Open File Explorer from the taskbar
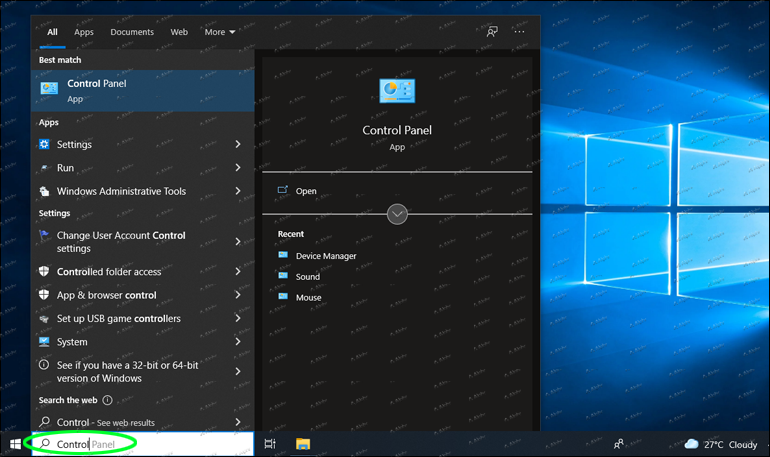This screenshot has height=457, width=770. (x=303, y=444)
